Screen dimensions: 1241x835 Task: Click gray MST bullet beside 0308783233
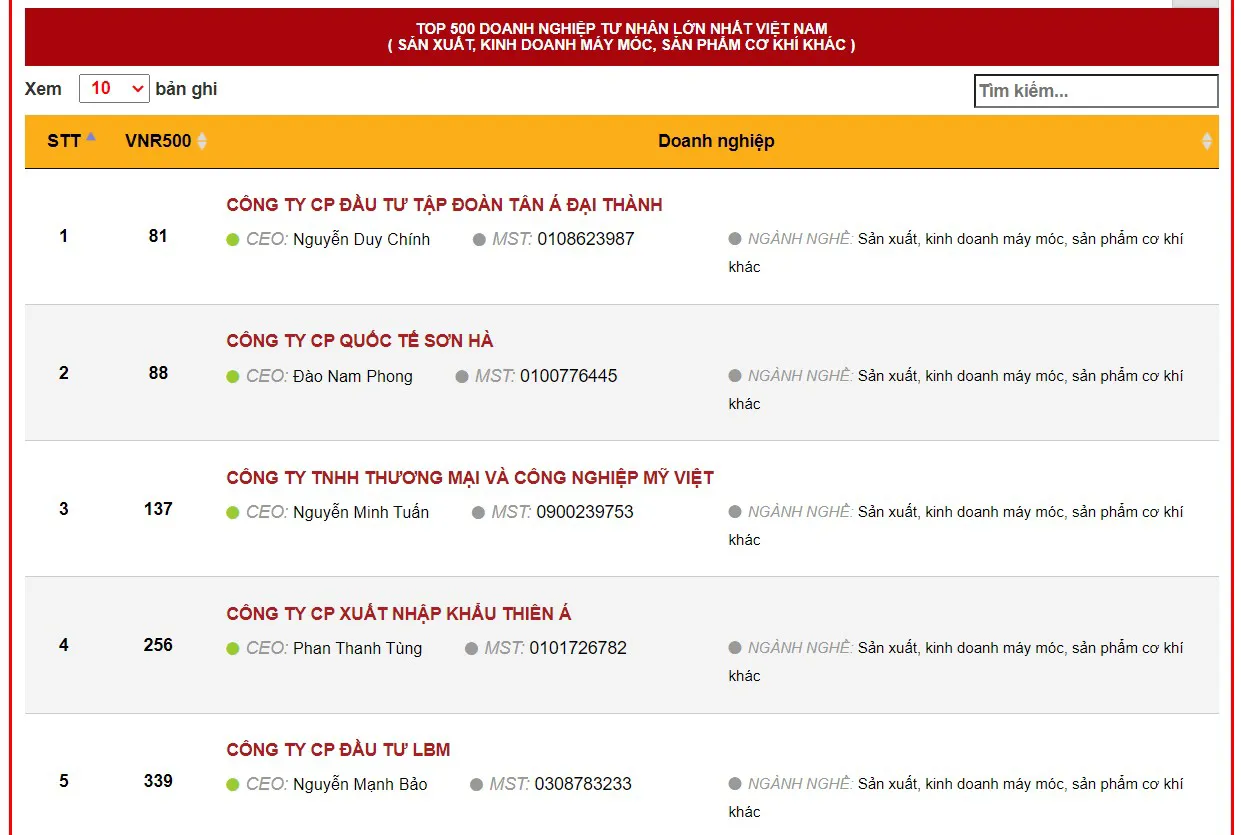[476, 785]
